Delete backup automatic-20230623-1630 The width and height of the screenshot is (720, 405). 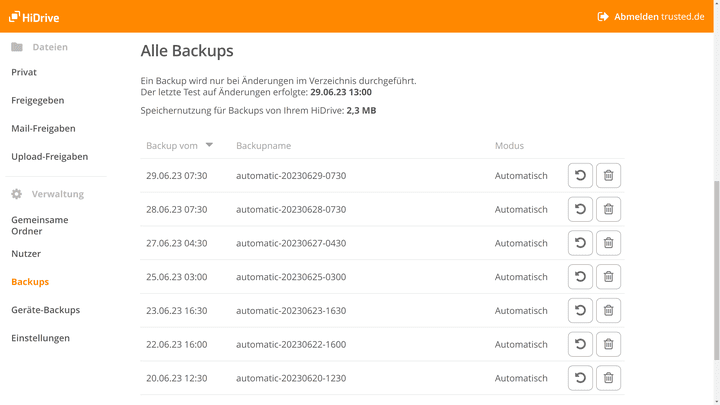(608, 310)
